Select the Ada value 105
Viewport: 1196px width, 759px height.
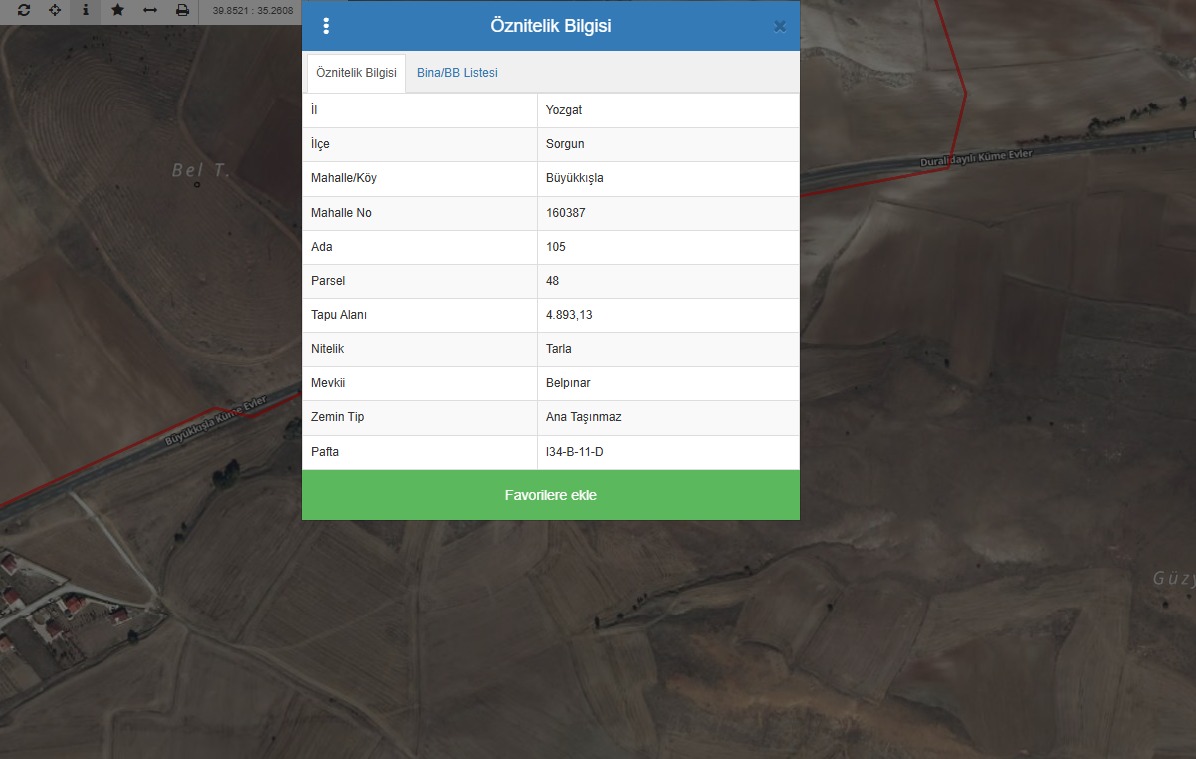(x=555, y=247)
